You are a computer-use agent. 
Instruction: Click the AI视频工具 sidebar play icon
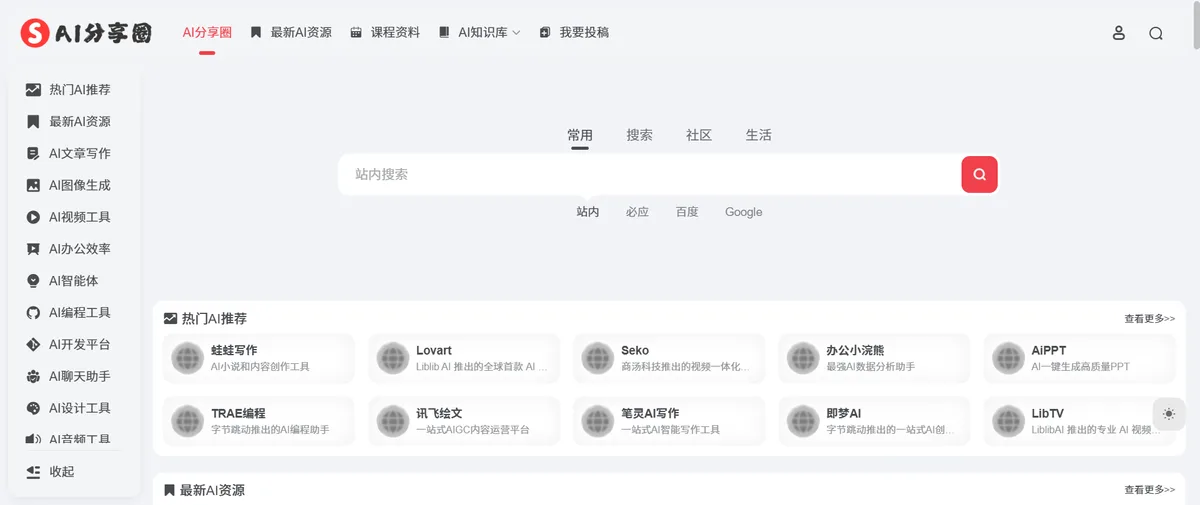coord(33,217)
